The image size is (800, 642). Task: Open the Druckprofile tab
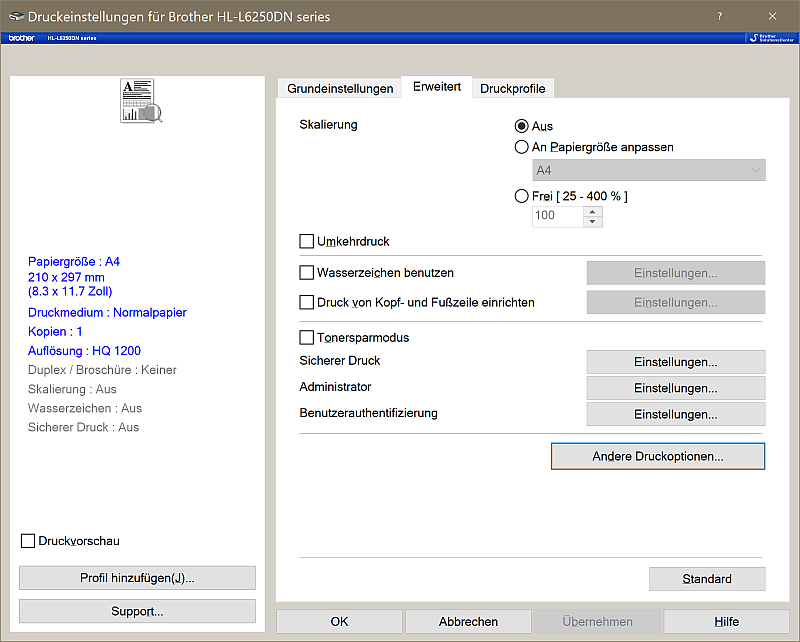513,88
